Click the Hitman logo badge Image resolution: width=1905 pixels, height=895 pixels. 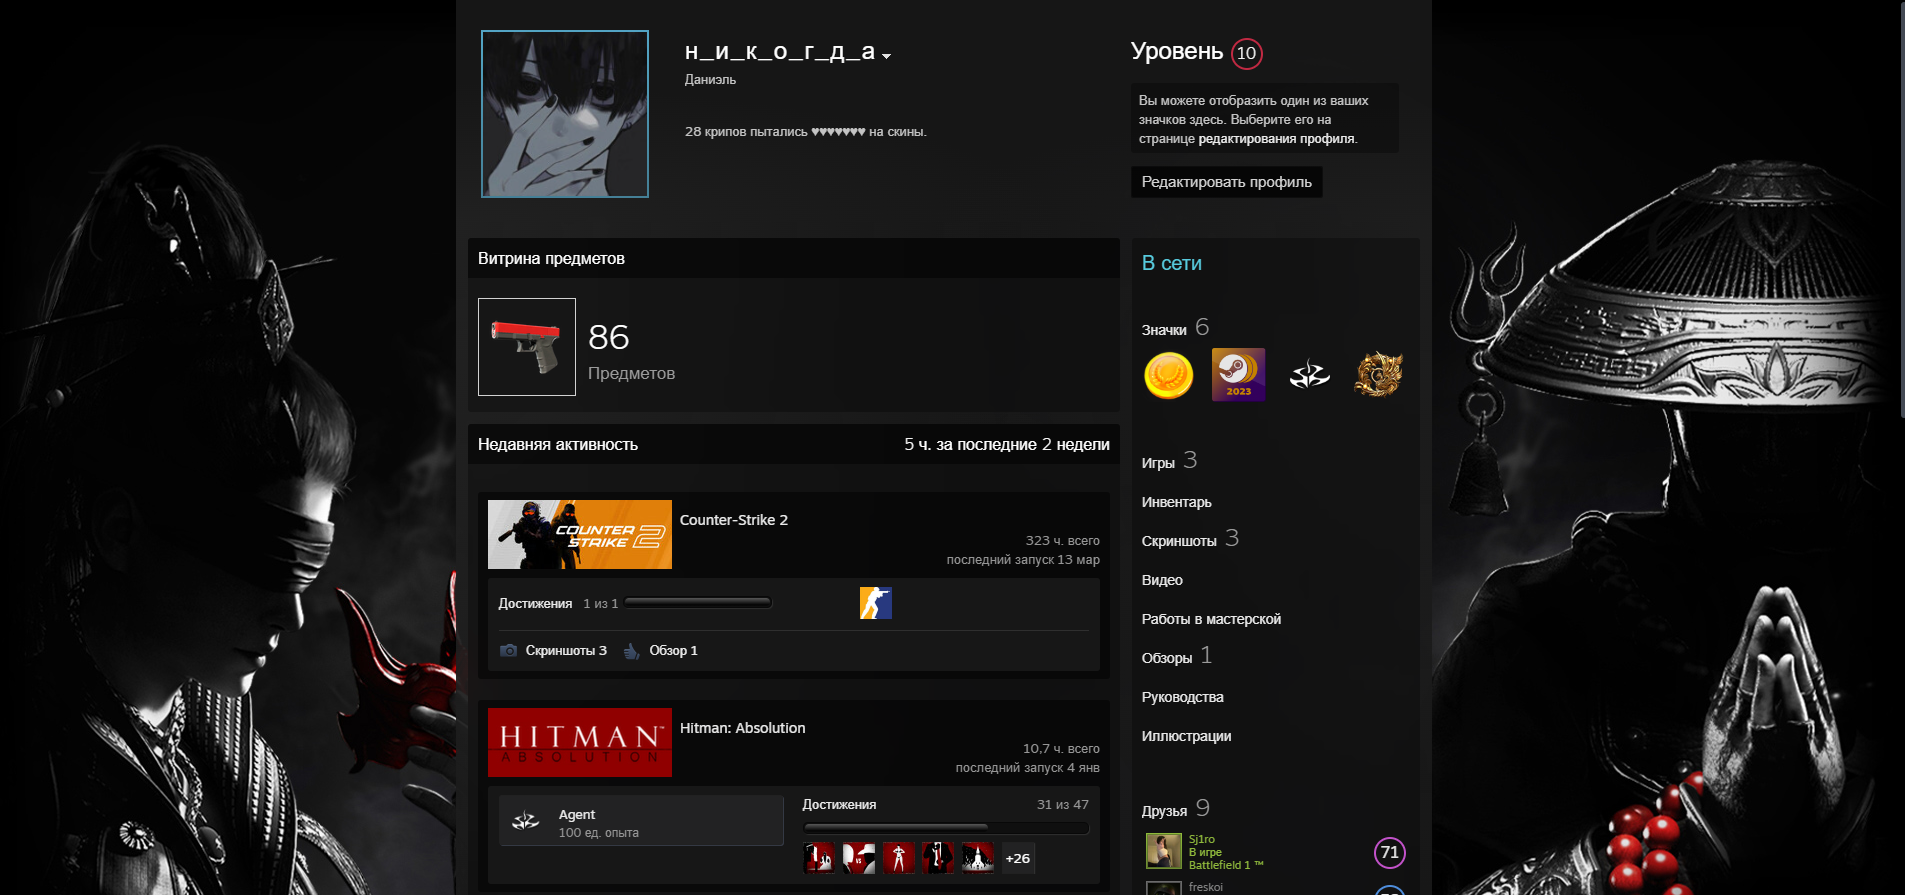[x=1309, y=375]
